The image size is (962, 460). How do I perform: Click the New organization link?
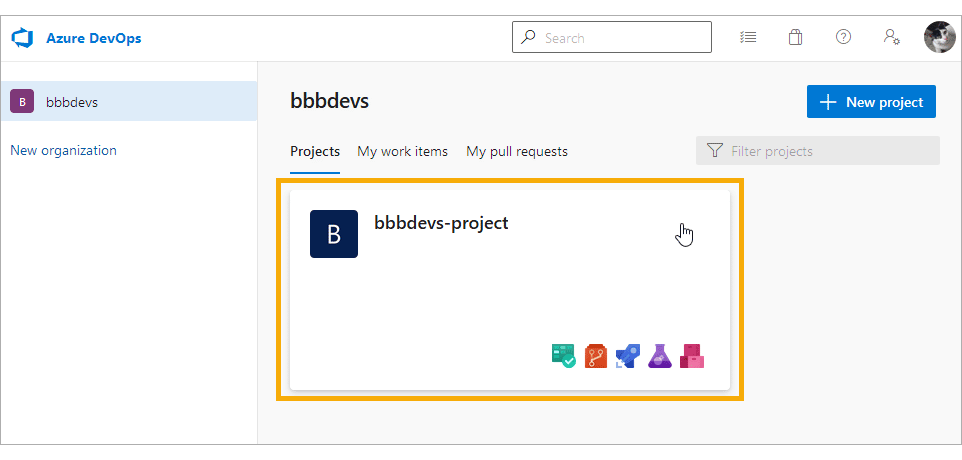point(63,150)
